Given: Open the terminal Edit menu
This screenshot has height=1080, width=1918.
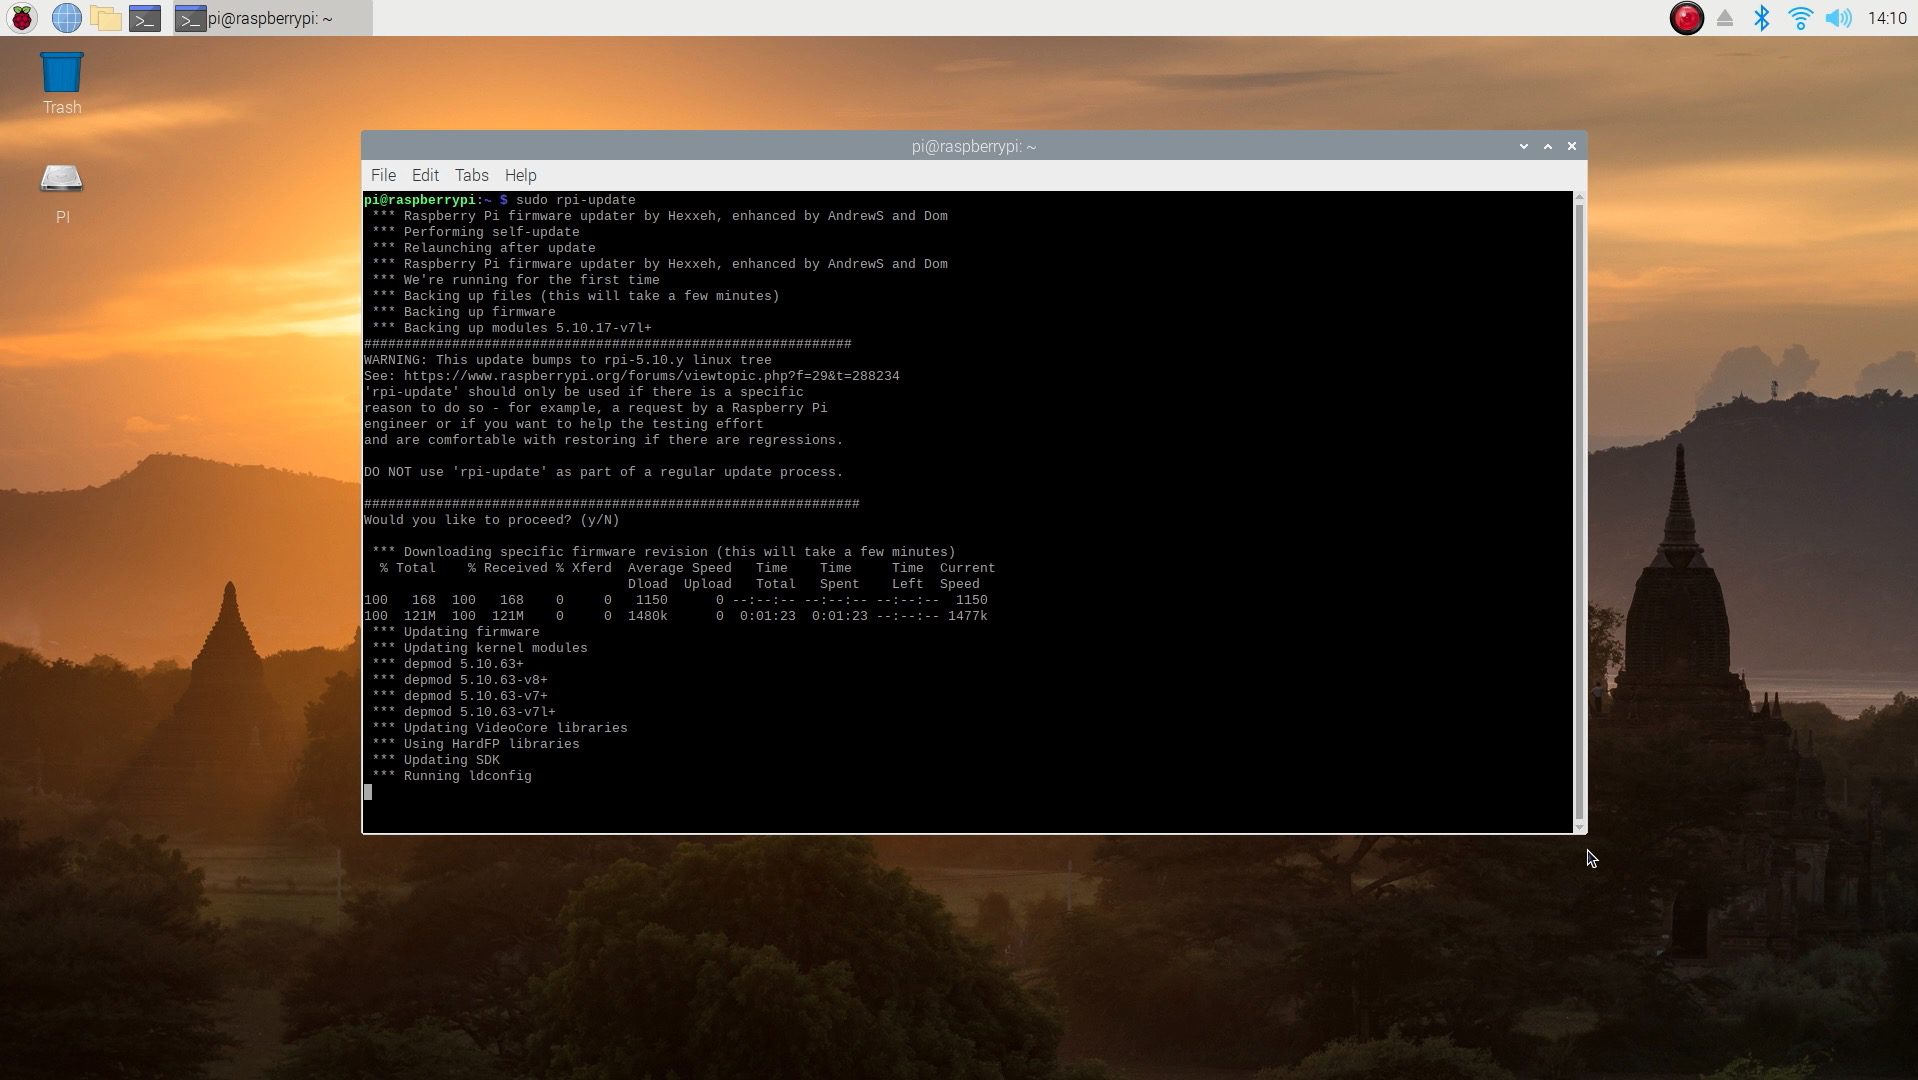Looking at the screenshot, I should click(425, 175).
